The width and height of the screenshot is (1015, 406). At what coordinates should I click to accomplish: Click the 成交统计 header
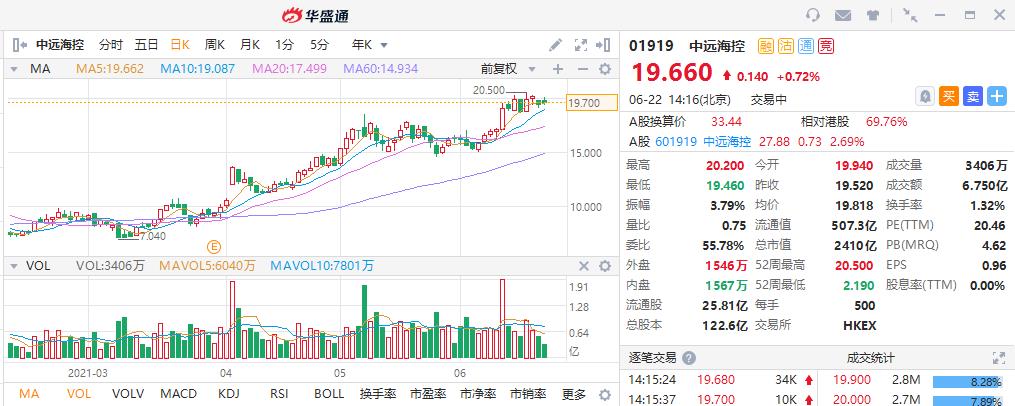tap(871, 358)
